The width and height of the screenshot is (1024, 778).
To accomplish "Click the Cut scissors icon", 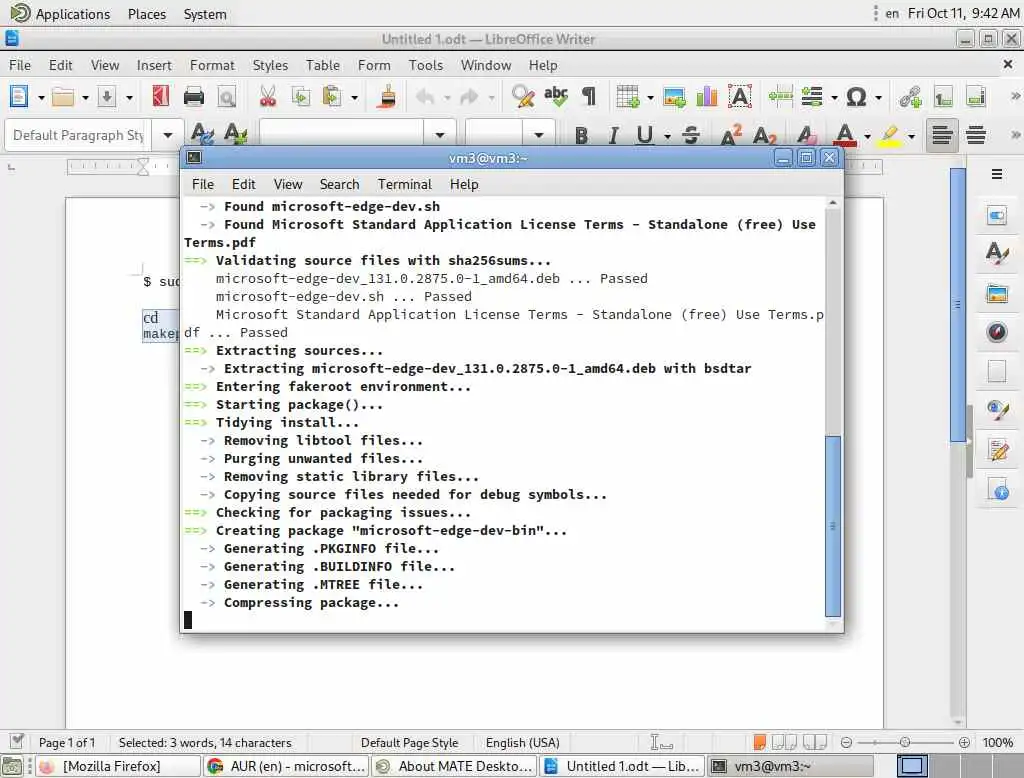I will (x=268, y=97).
